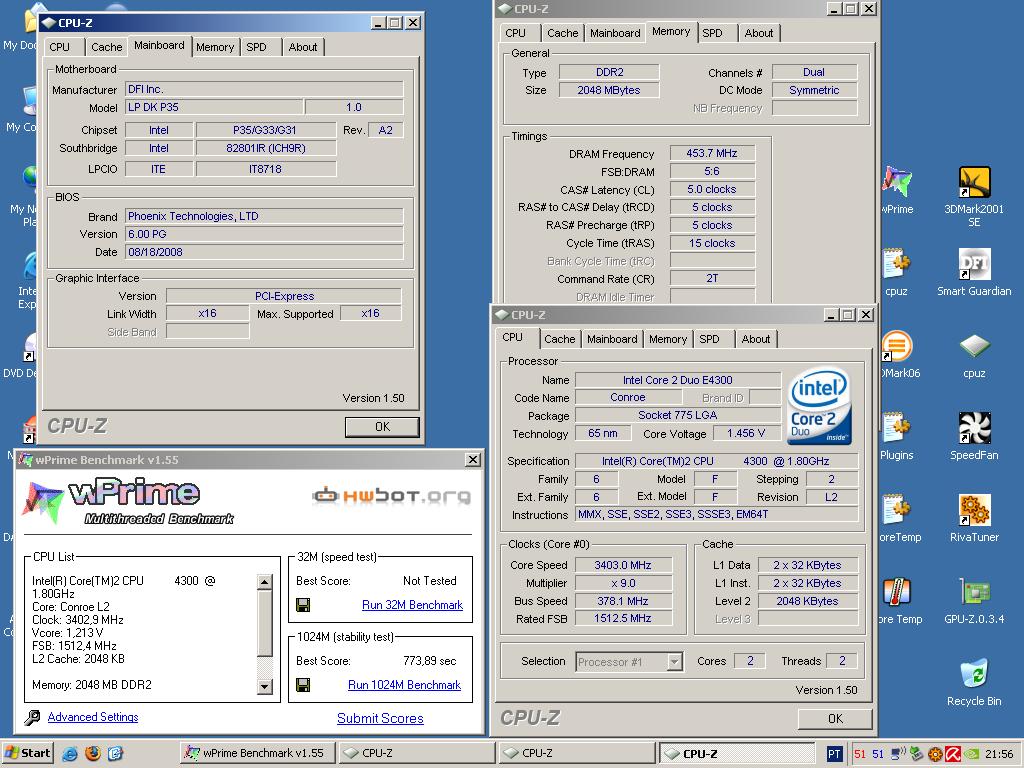Viewport: 1024px width, 768px height.
Task: Click the DRAM Frequency 453.7 MHz value
Action: 712,153
